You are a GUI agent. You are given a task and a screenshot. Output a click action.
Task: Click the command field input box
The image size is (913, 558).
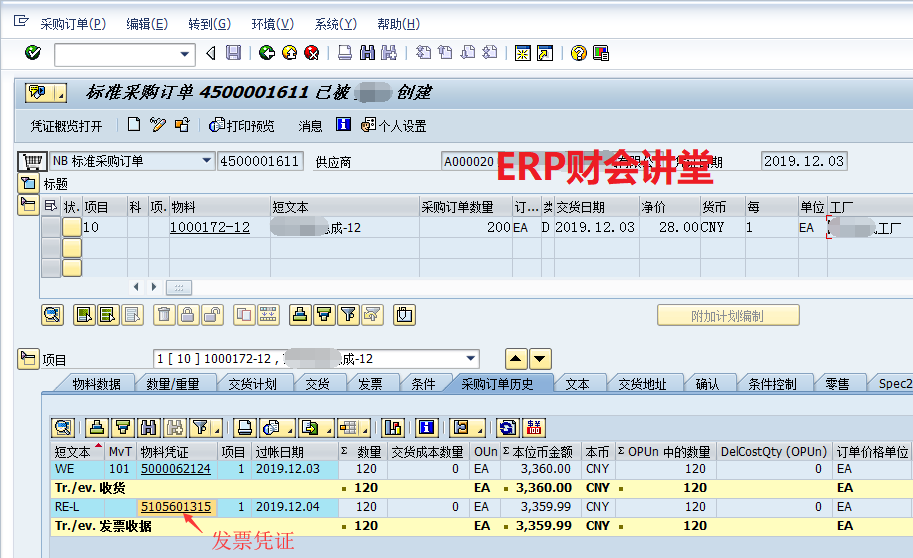point(116,54)
